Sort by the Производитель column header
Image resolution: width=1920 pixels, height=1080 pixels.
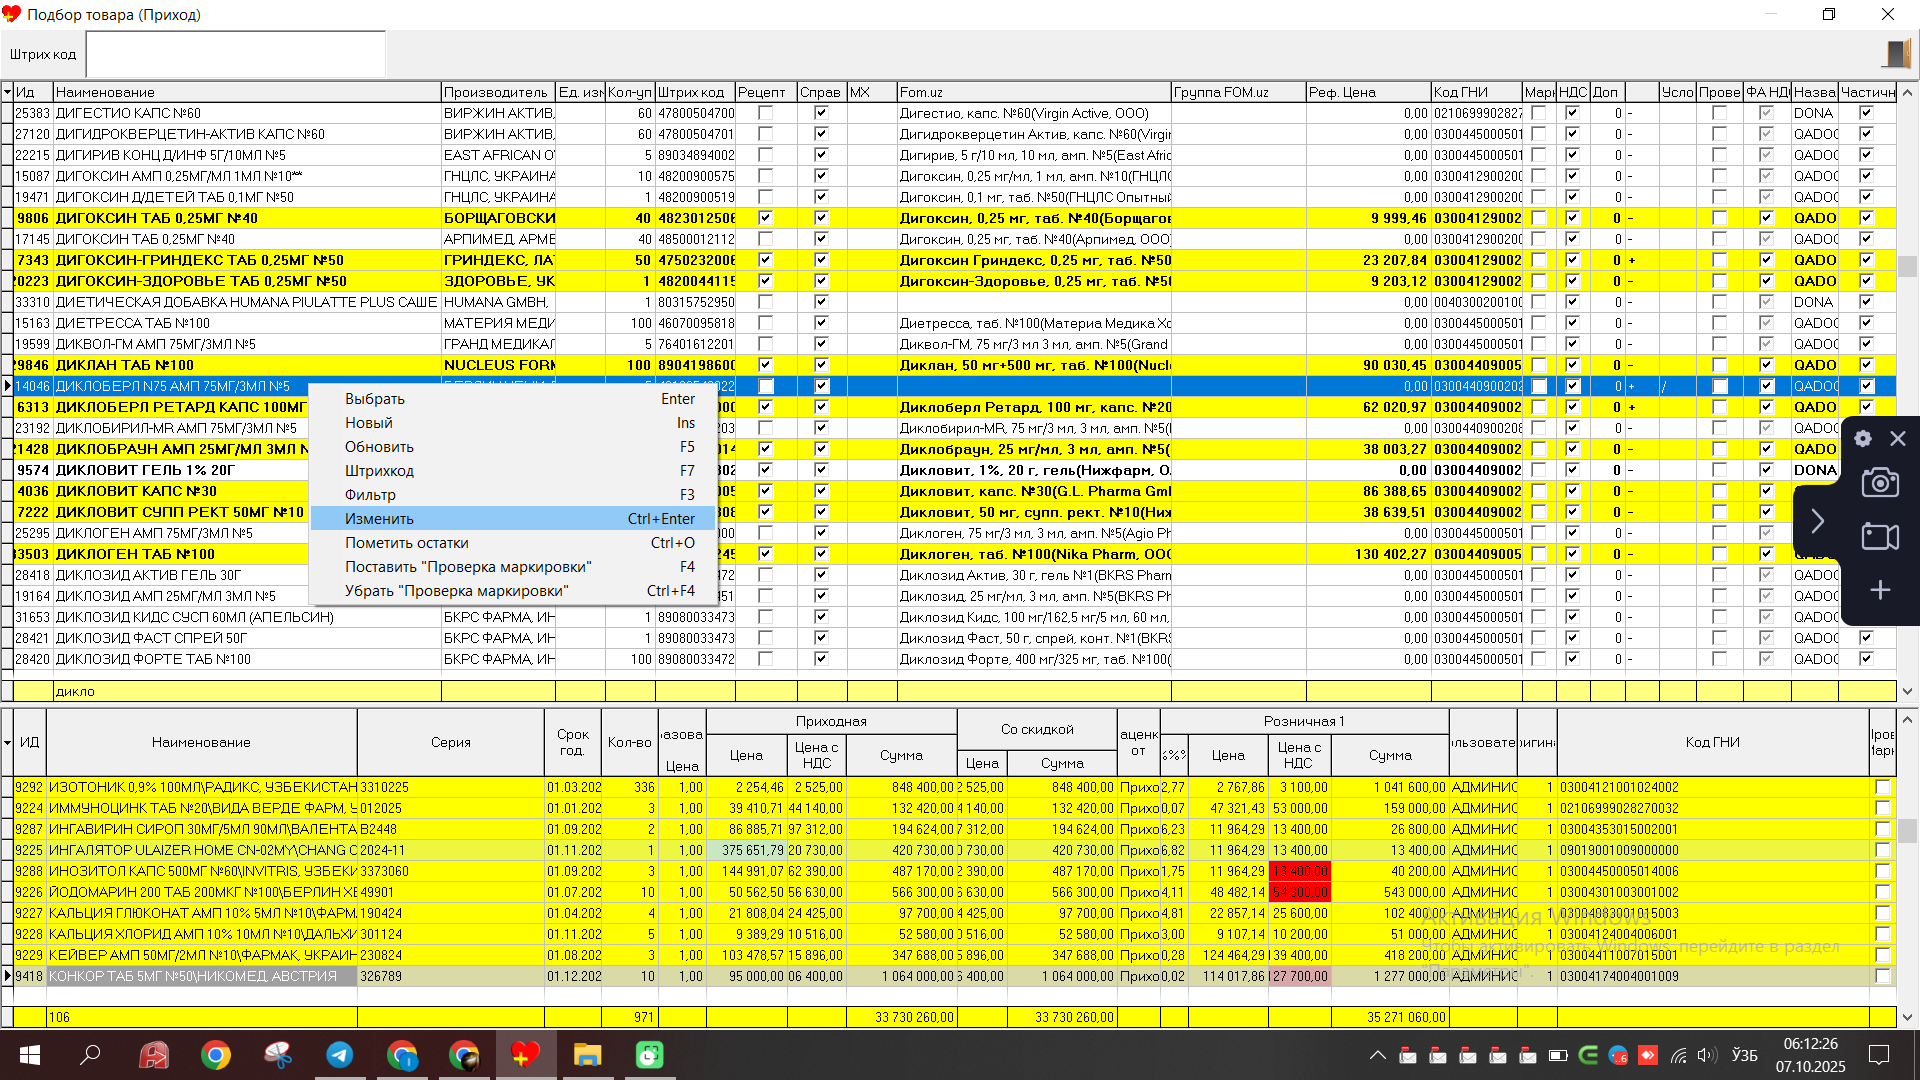coord(496,92)
